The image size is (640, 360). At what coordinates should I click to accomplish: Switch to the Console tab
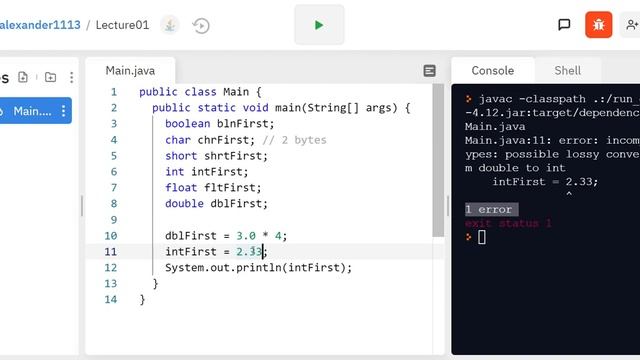[493, 71]
